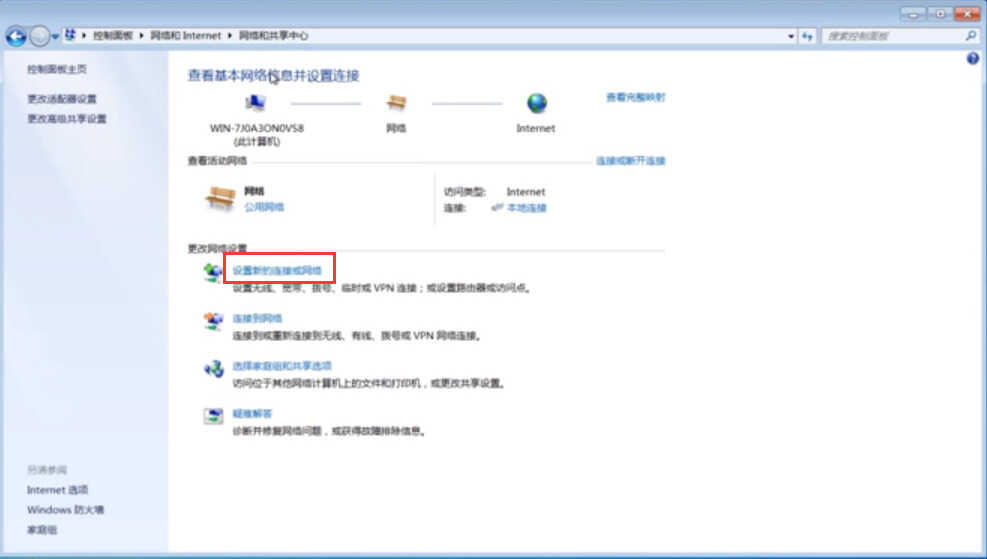Open 更改适配器设置 in the sidebar
This screenshot has width=987, height=559.
tap(62, 99)
